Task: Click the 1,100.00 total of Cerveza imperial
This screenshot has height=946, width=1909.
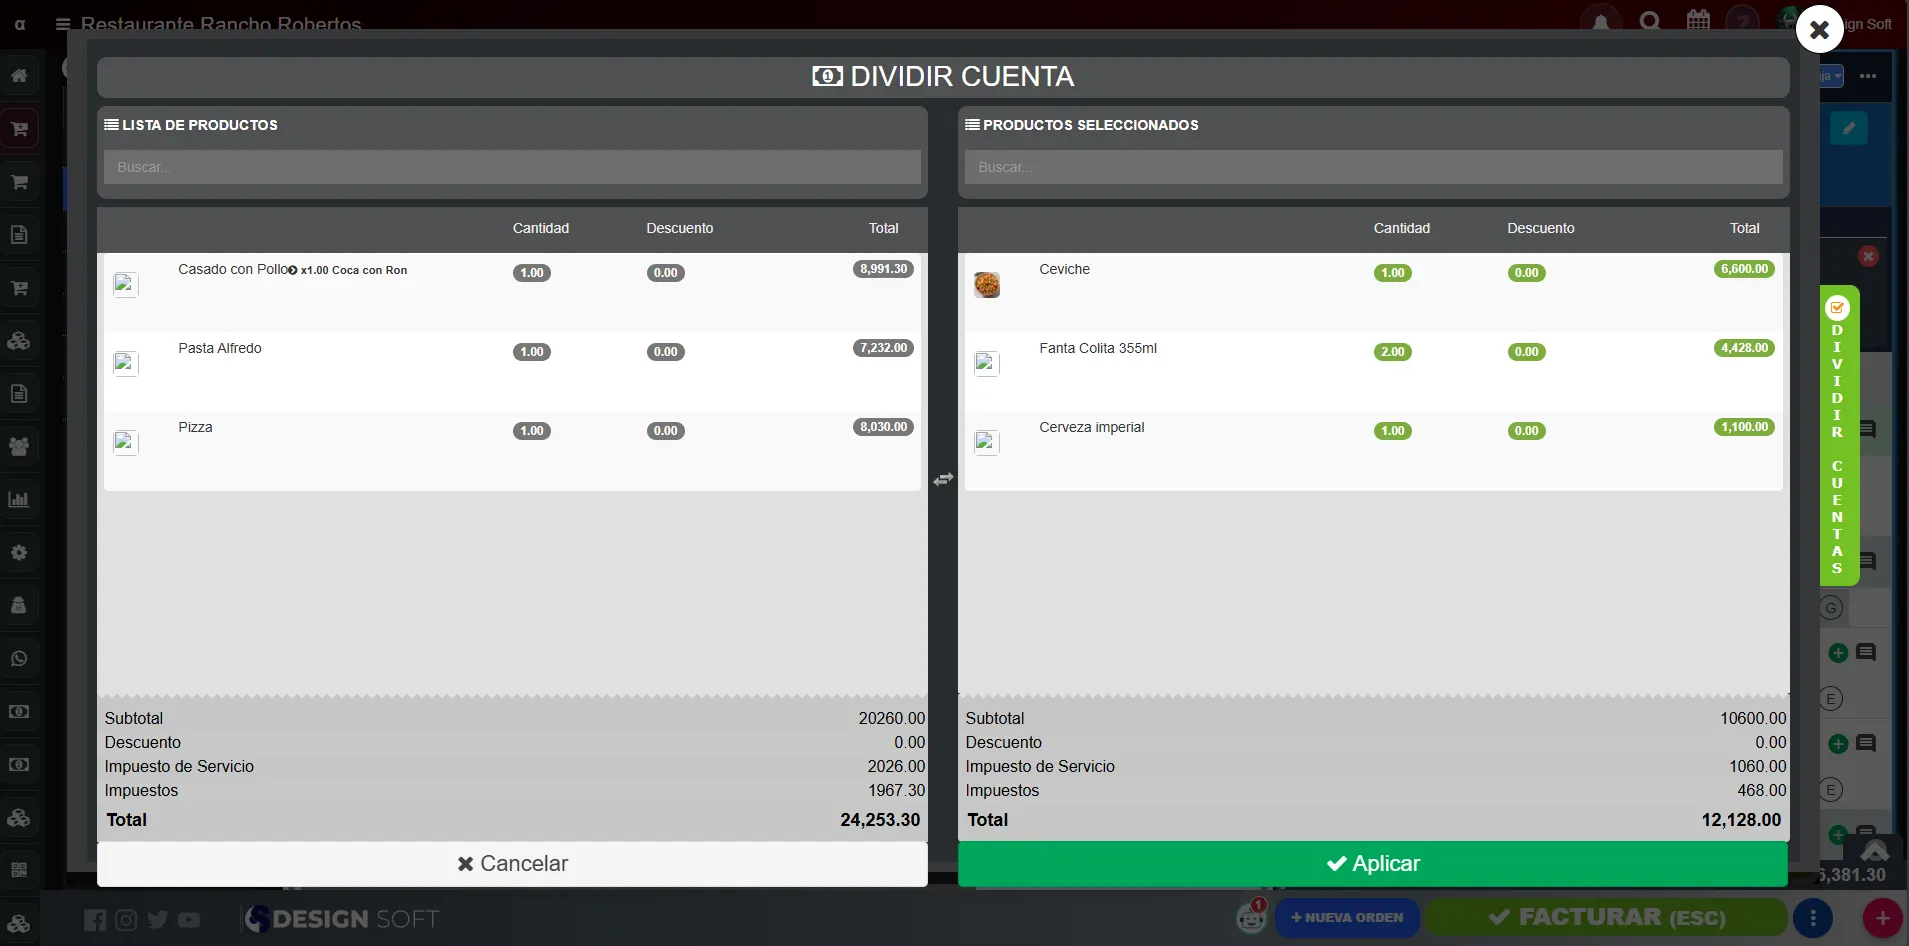Action: click(1745, 427)
